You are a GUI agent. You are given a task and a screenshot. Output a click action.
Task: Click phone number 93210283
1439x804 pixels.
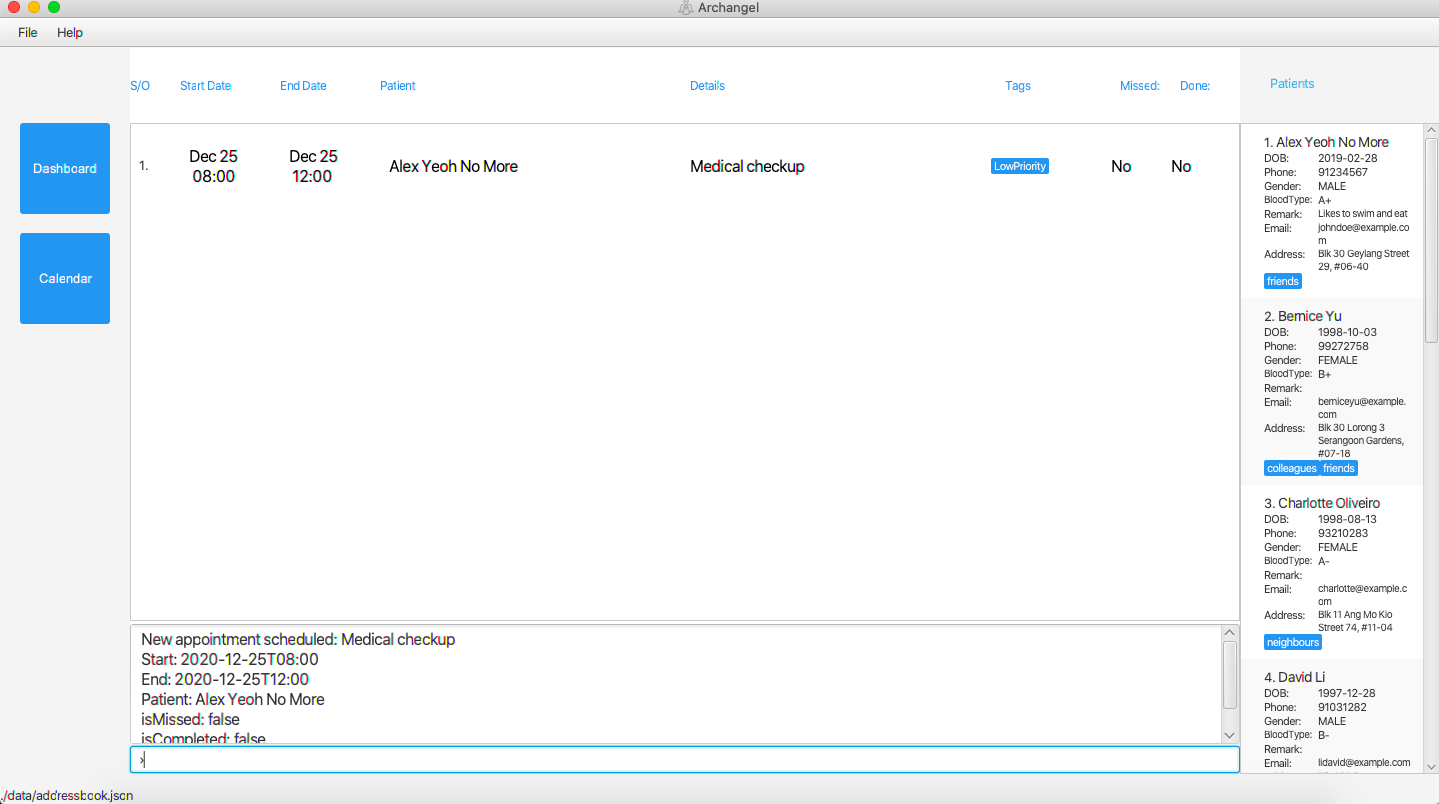tap(1342, 533)
